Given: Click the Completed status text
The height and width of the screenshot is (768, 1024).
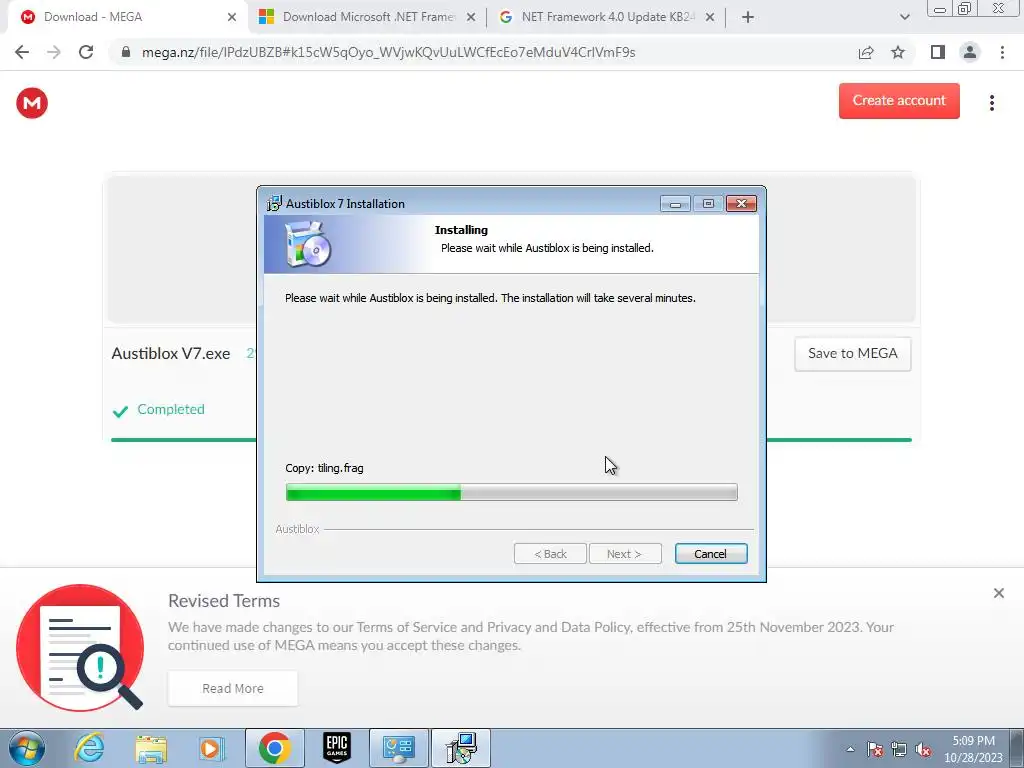Looking at the screenshot, I should [x=170, y=409].
